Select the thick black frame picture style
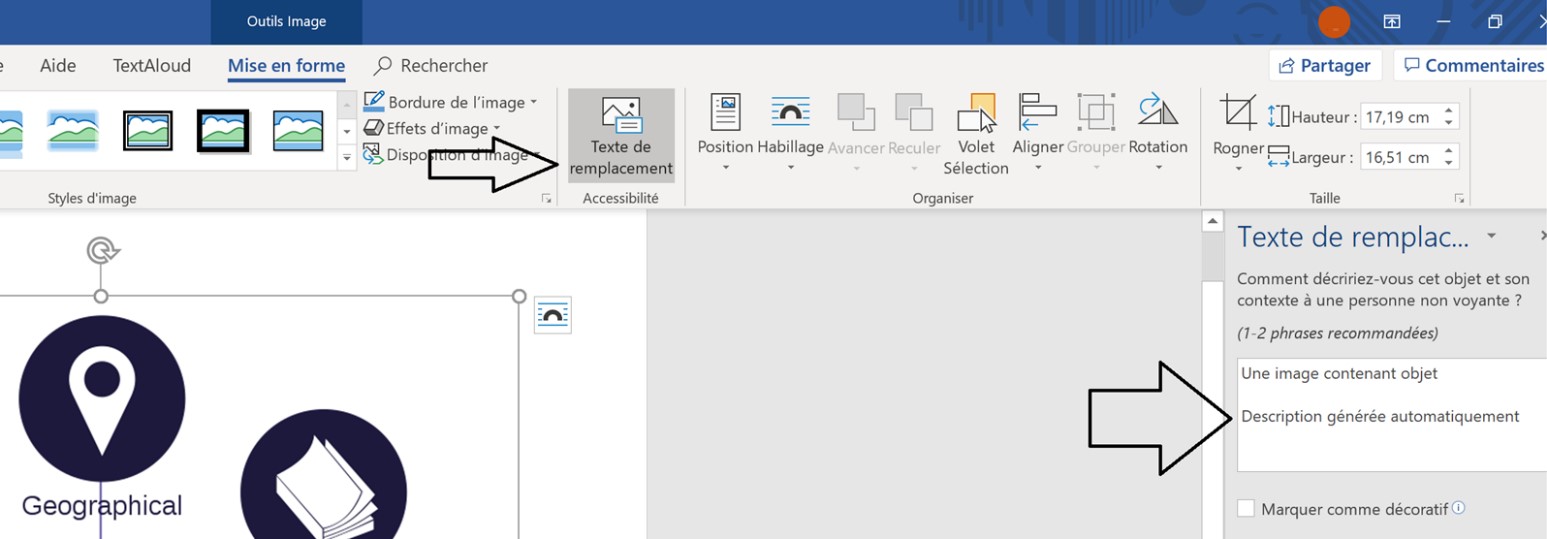 (223, 129)
